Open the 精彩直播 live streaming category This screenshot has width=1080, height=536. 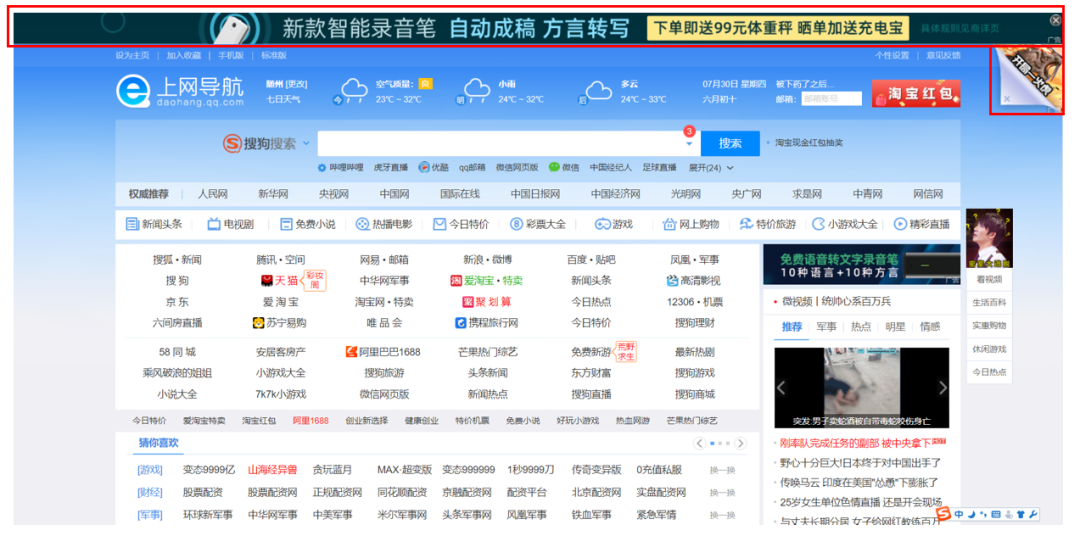[922, 224]
